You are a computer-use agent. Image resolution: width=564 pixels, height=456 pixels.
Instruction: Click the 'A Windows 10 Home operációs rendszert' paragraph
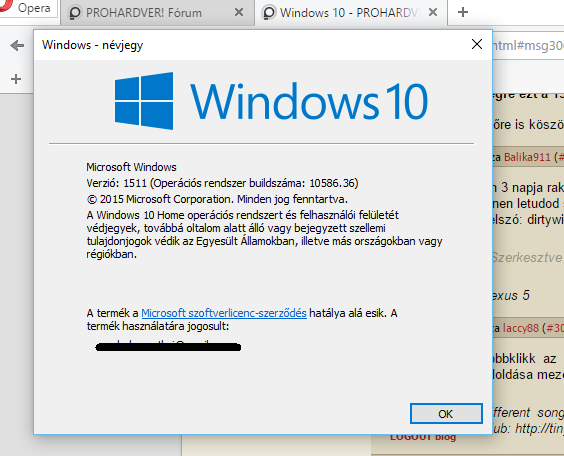coord(264,234)
